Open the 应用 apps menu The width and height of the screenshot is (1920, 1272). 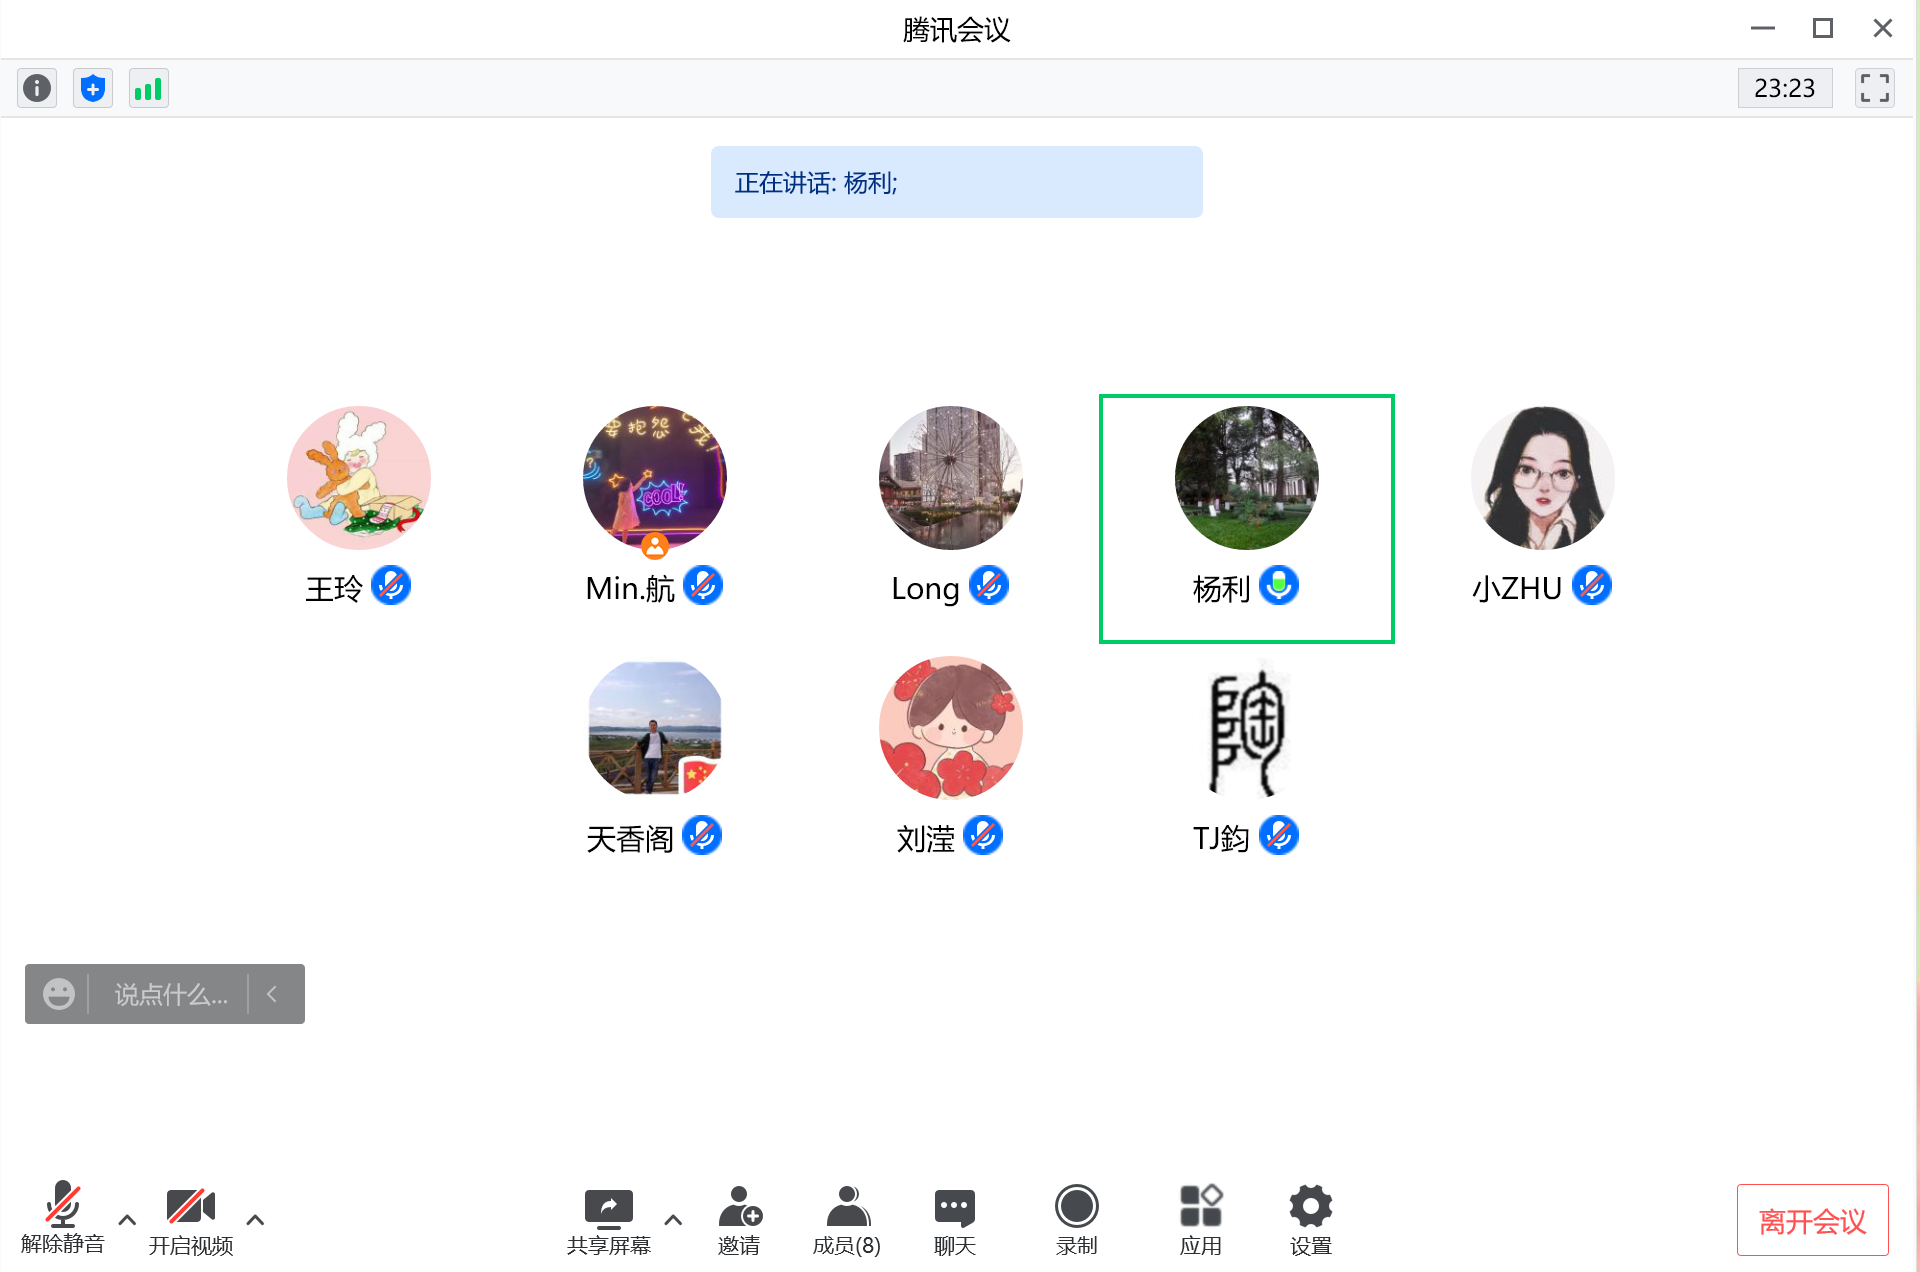tap(1201, 1220)
